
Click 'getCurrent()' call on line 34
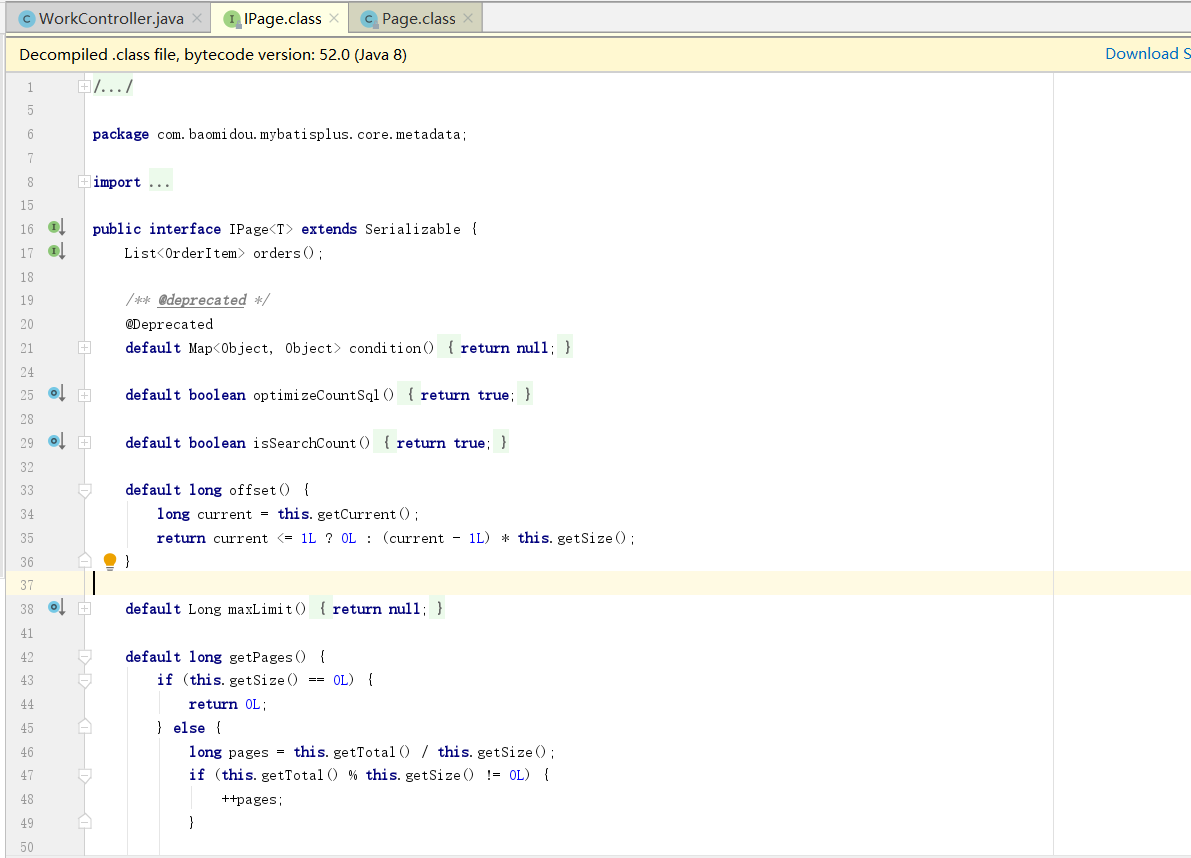(x=364, y=514)
